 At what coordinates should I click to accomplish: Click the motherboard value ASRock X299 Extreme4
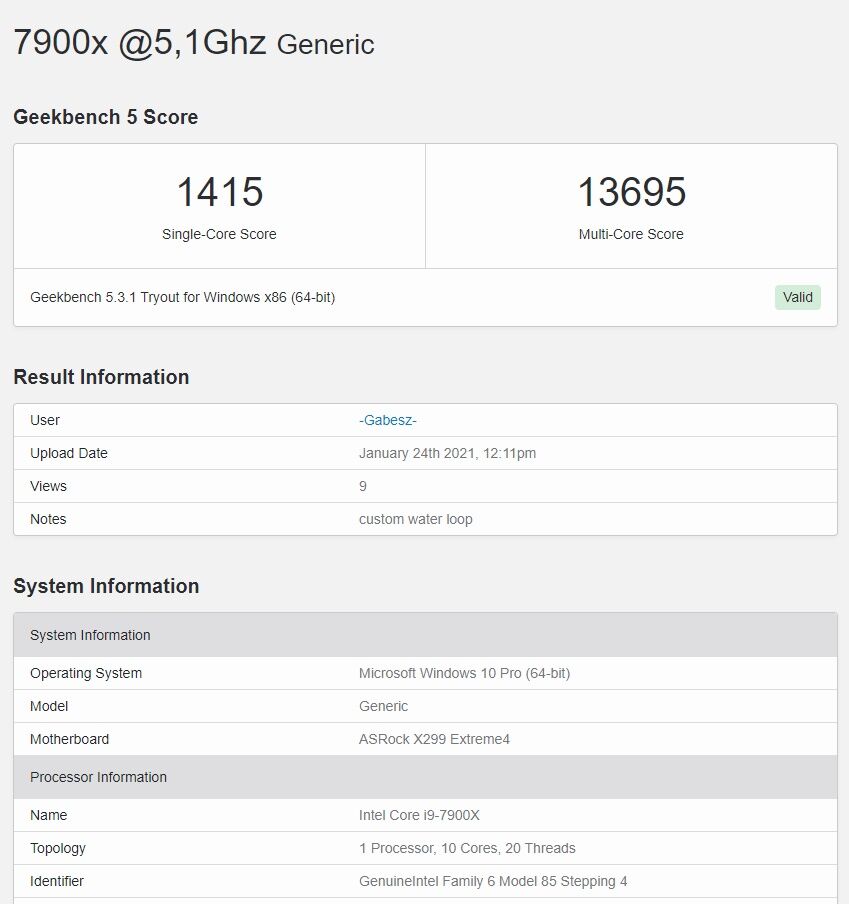(x=434, y=739)
